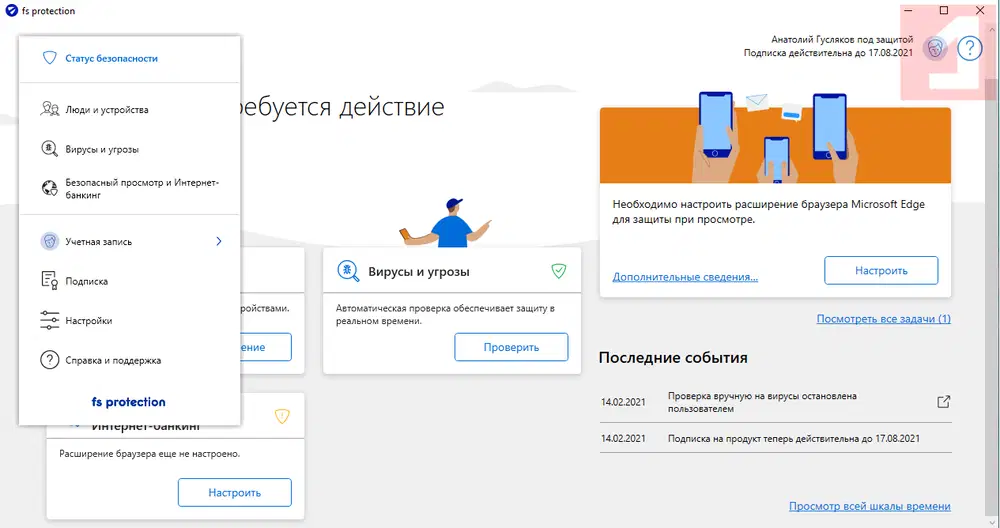Click the yellow warning shield on Интернет-банкинг card
The width and height of the screenshot is (1000, 528).
coord(282,416)
